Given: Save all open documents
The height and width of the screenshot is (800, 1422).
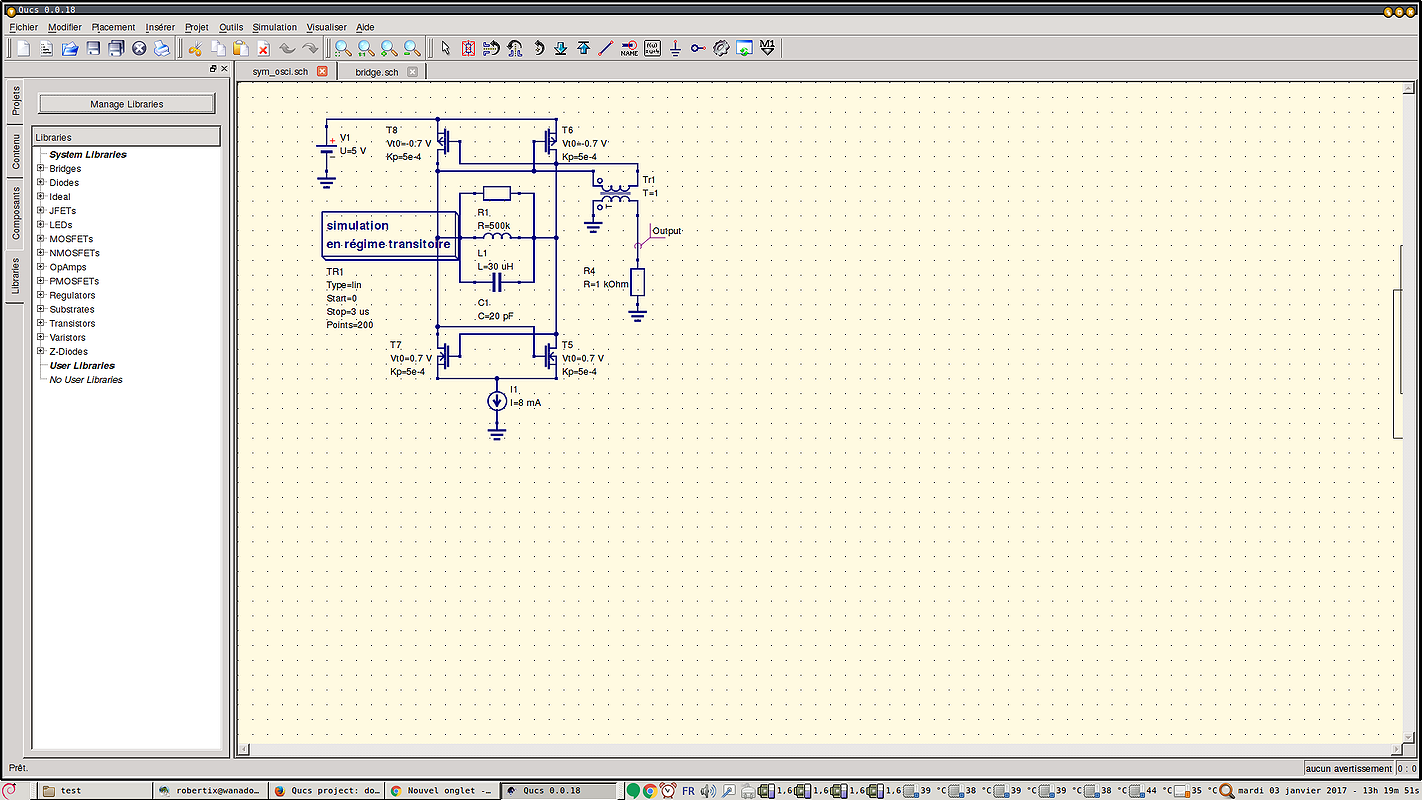Looking at the screenshot, I should point(116,48).
